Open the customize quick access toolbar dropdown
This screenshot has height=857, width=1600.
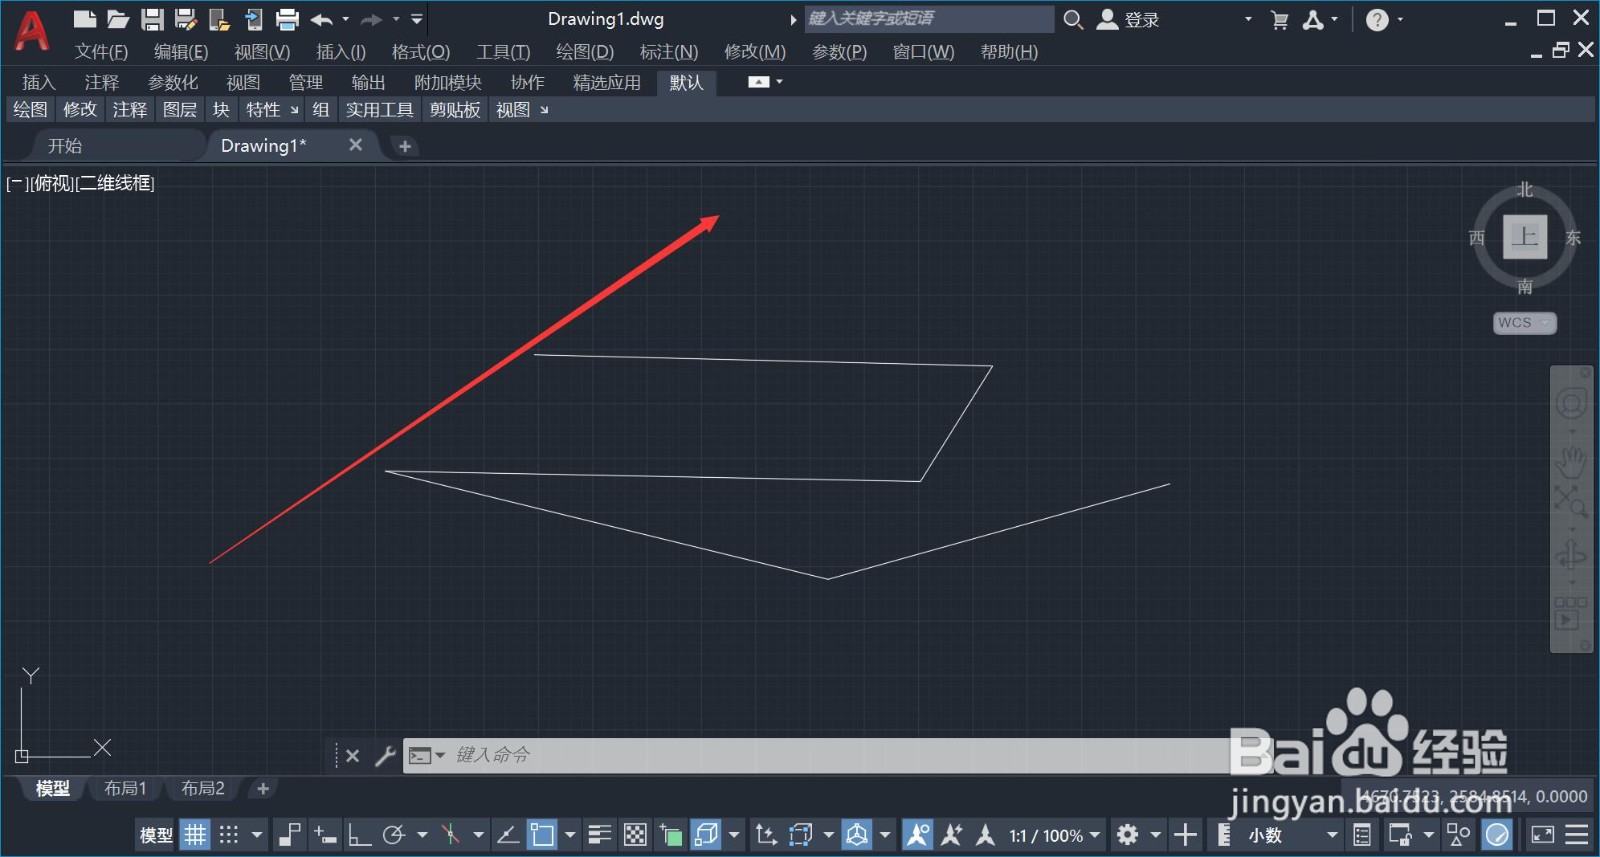coord(417,19)
